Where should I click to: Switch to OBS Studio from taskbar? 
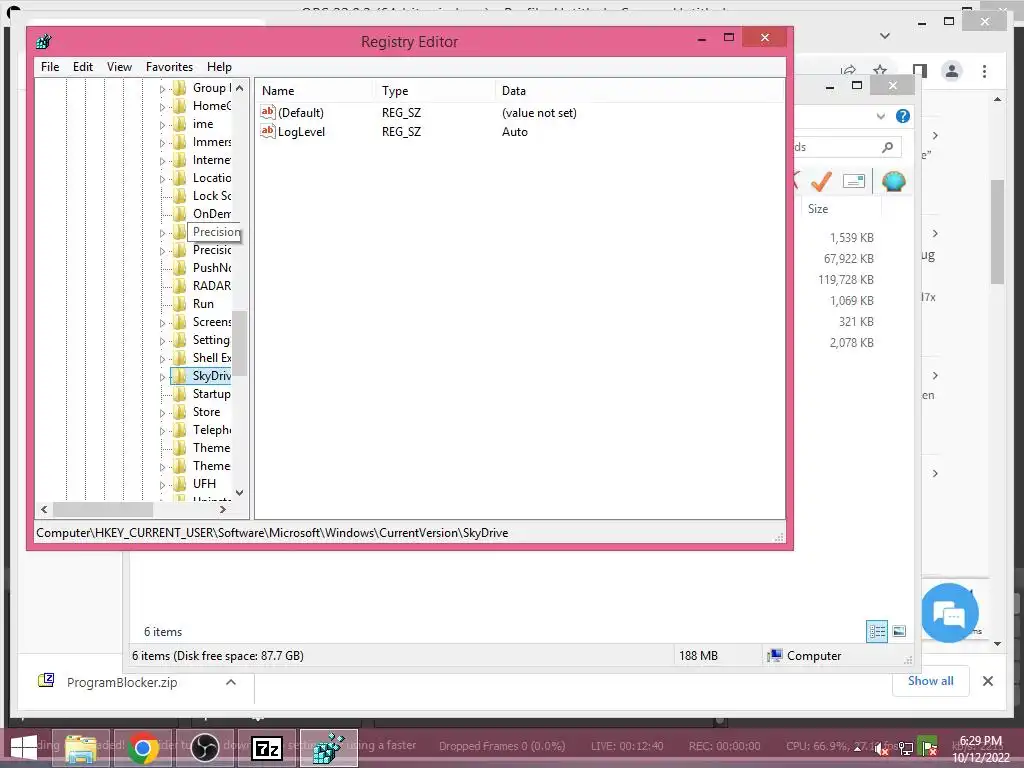click(204, 748)
